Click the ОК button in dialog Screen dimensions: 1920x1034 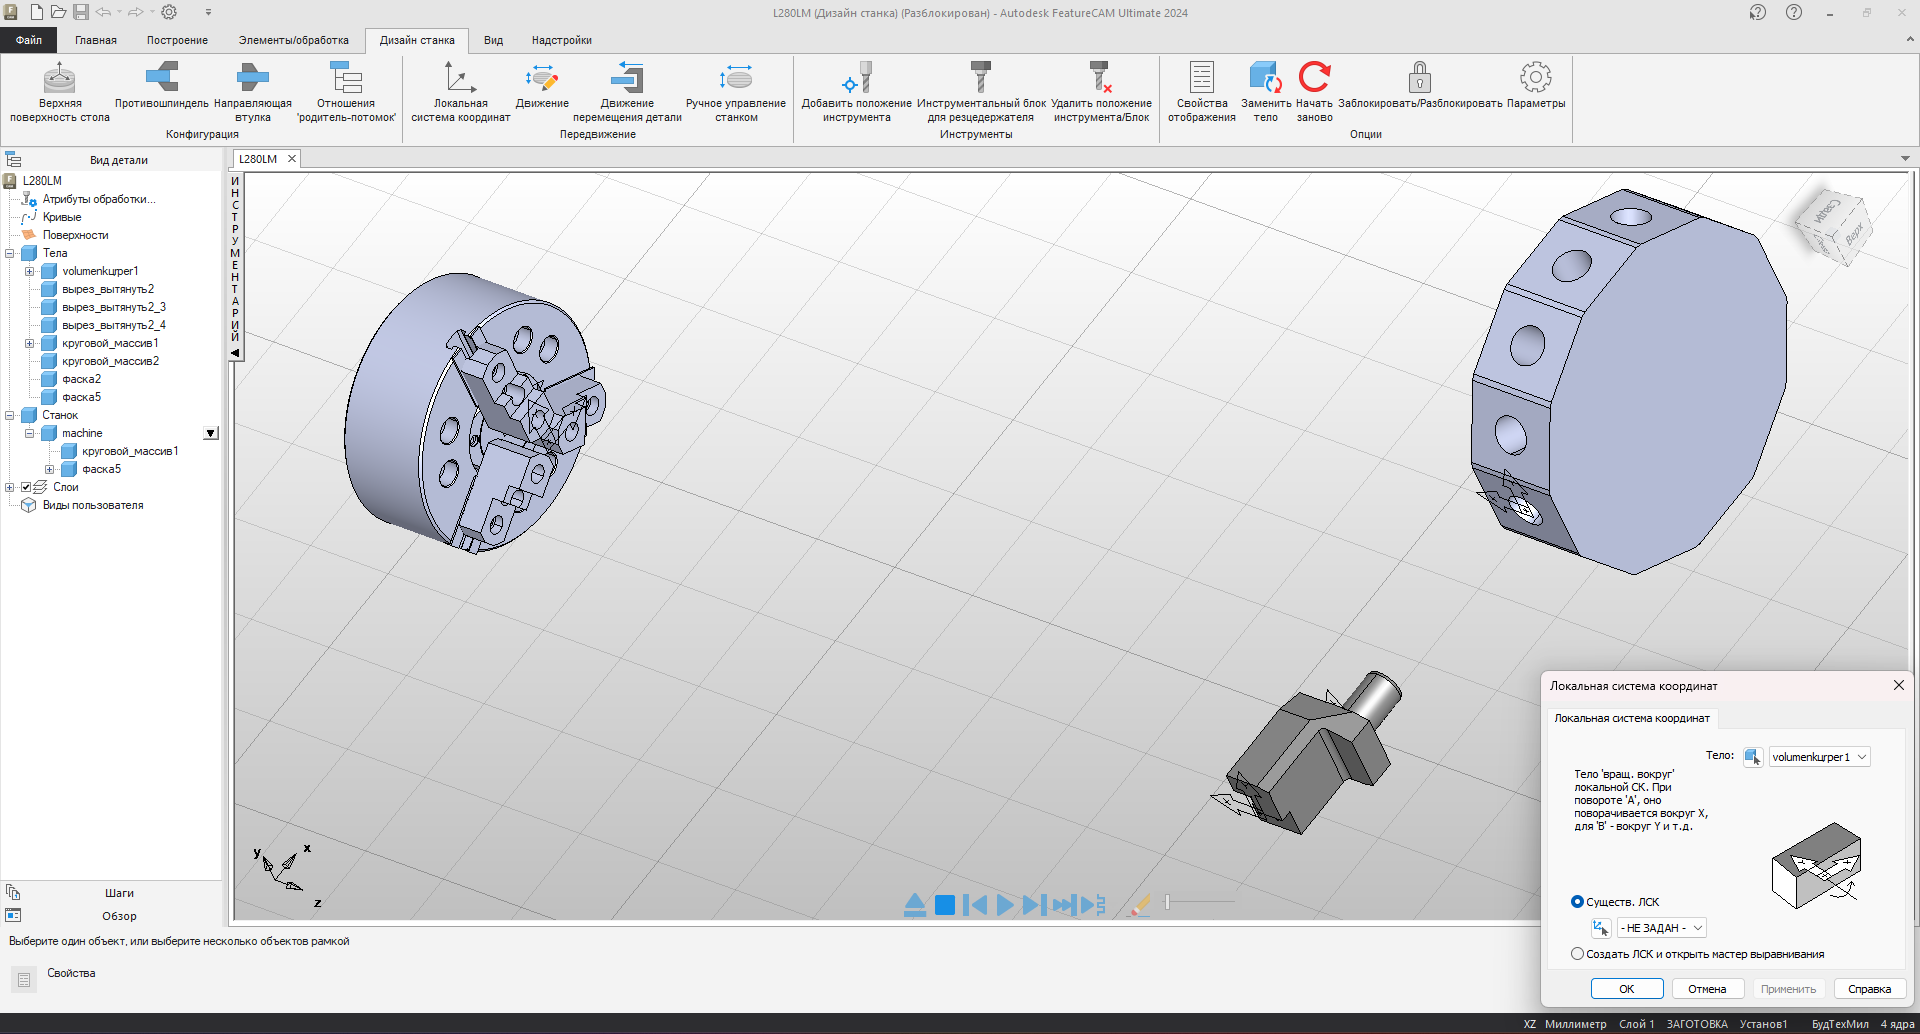[x=1627, y=989]
